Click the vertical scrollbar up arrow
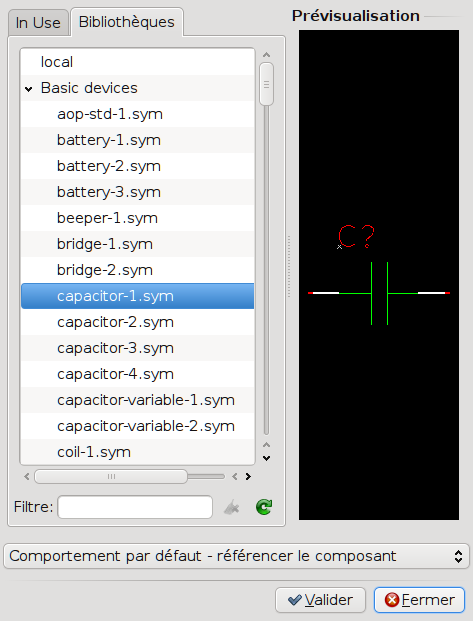 pyautogui.click(x=266, y=55)
